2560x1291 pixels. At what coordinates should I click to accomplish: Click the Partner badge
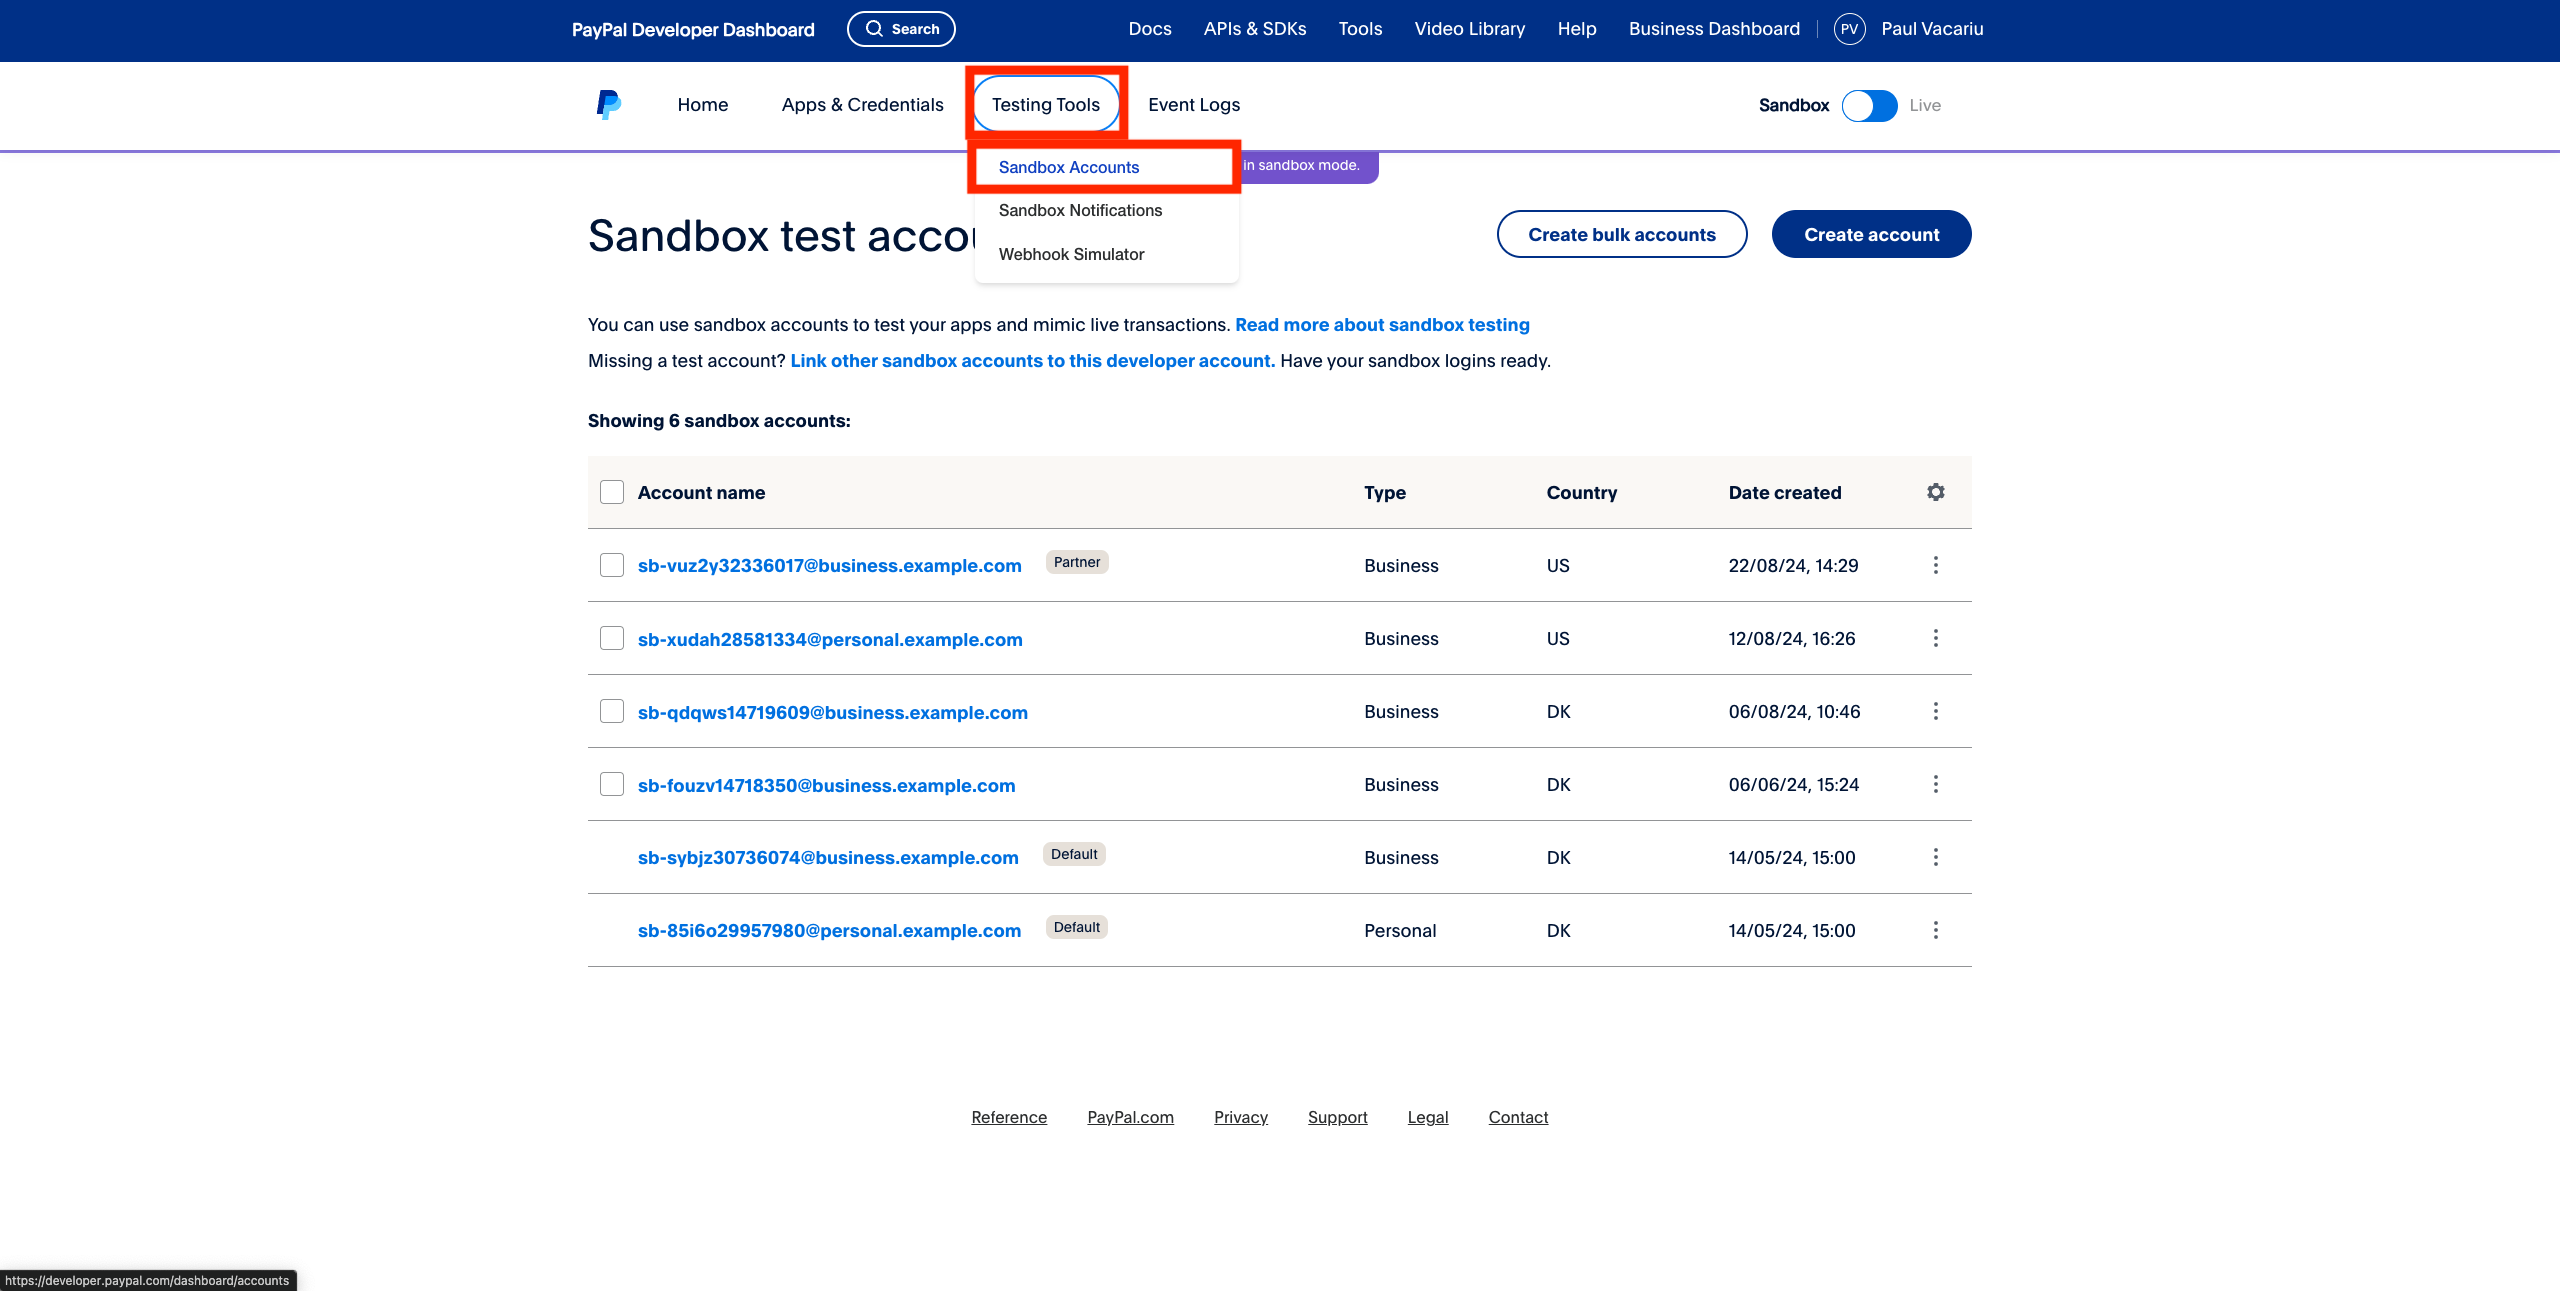click(x=1077, y=562)
